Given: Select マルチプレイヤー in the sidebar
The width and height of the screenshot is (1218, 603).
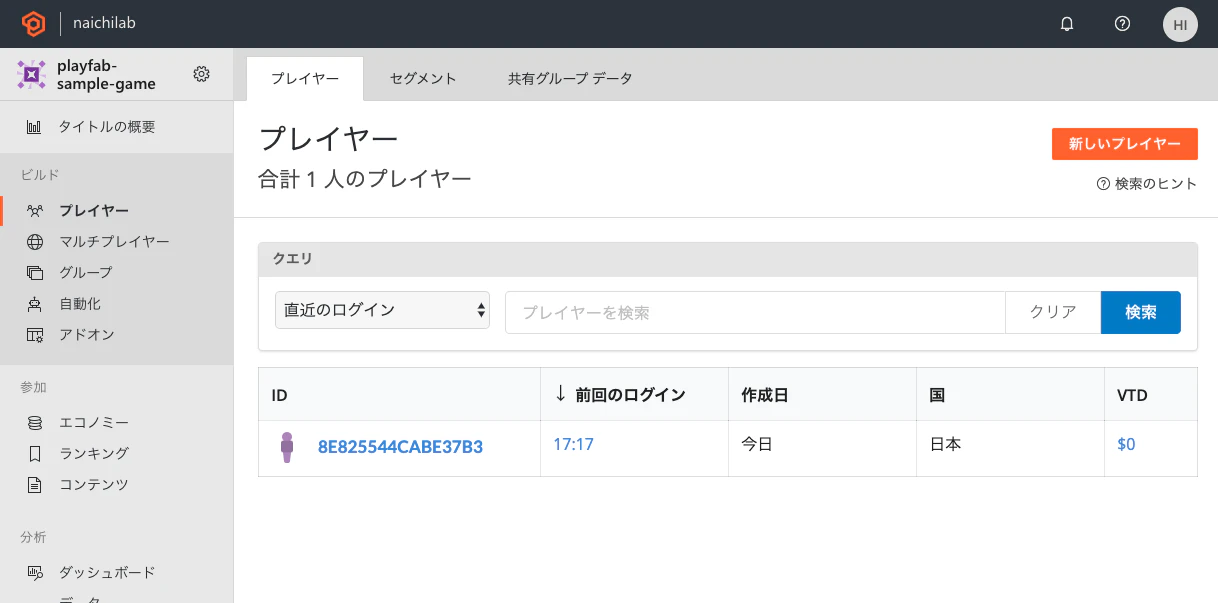Looking at the screenshot, I should click(116, 242).
